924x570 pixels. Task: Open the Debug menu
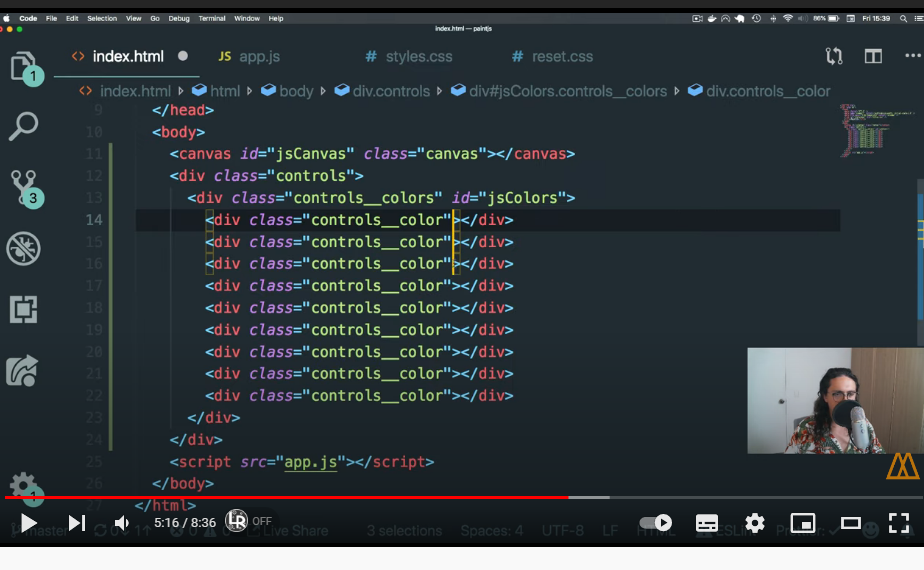click(179, 18)
